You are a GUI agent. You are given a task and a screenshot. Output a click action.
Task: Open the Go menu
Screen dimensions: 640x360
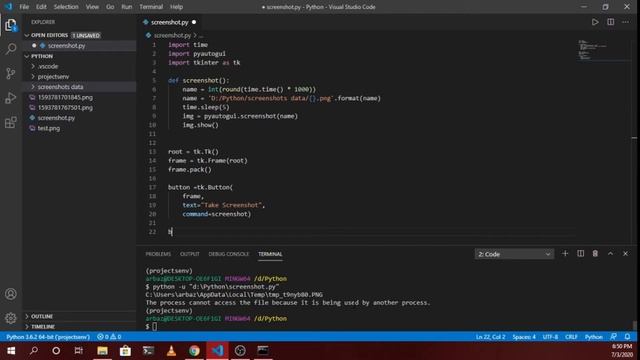110,7
